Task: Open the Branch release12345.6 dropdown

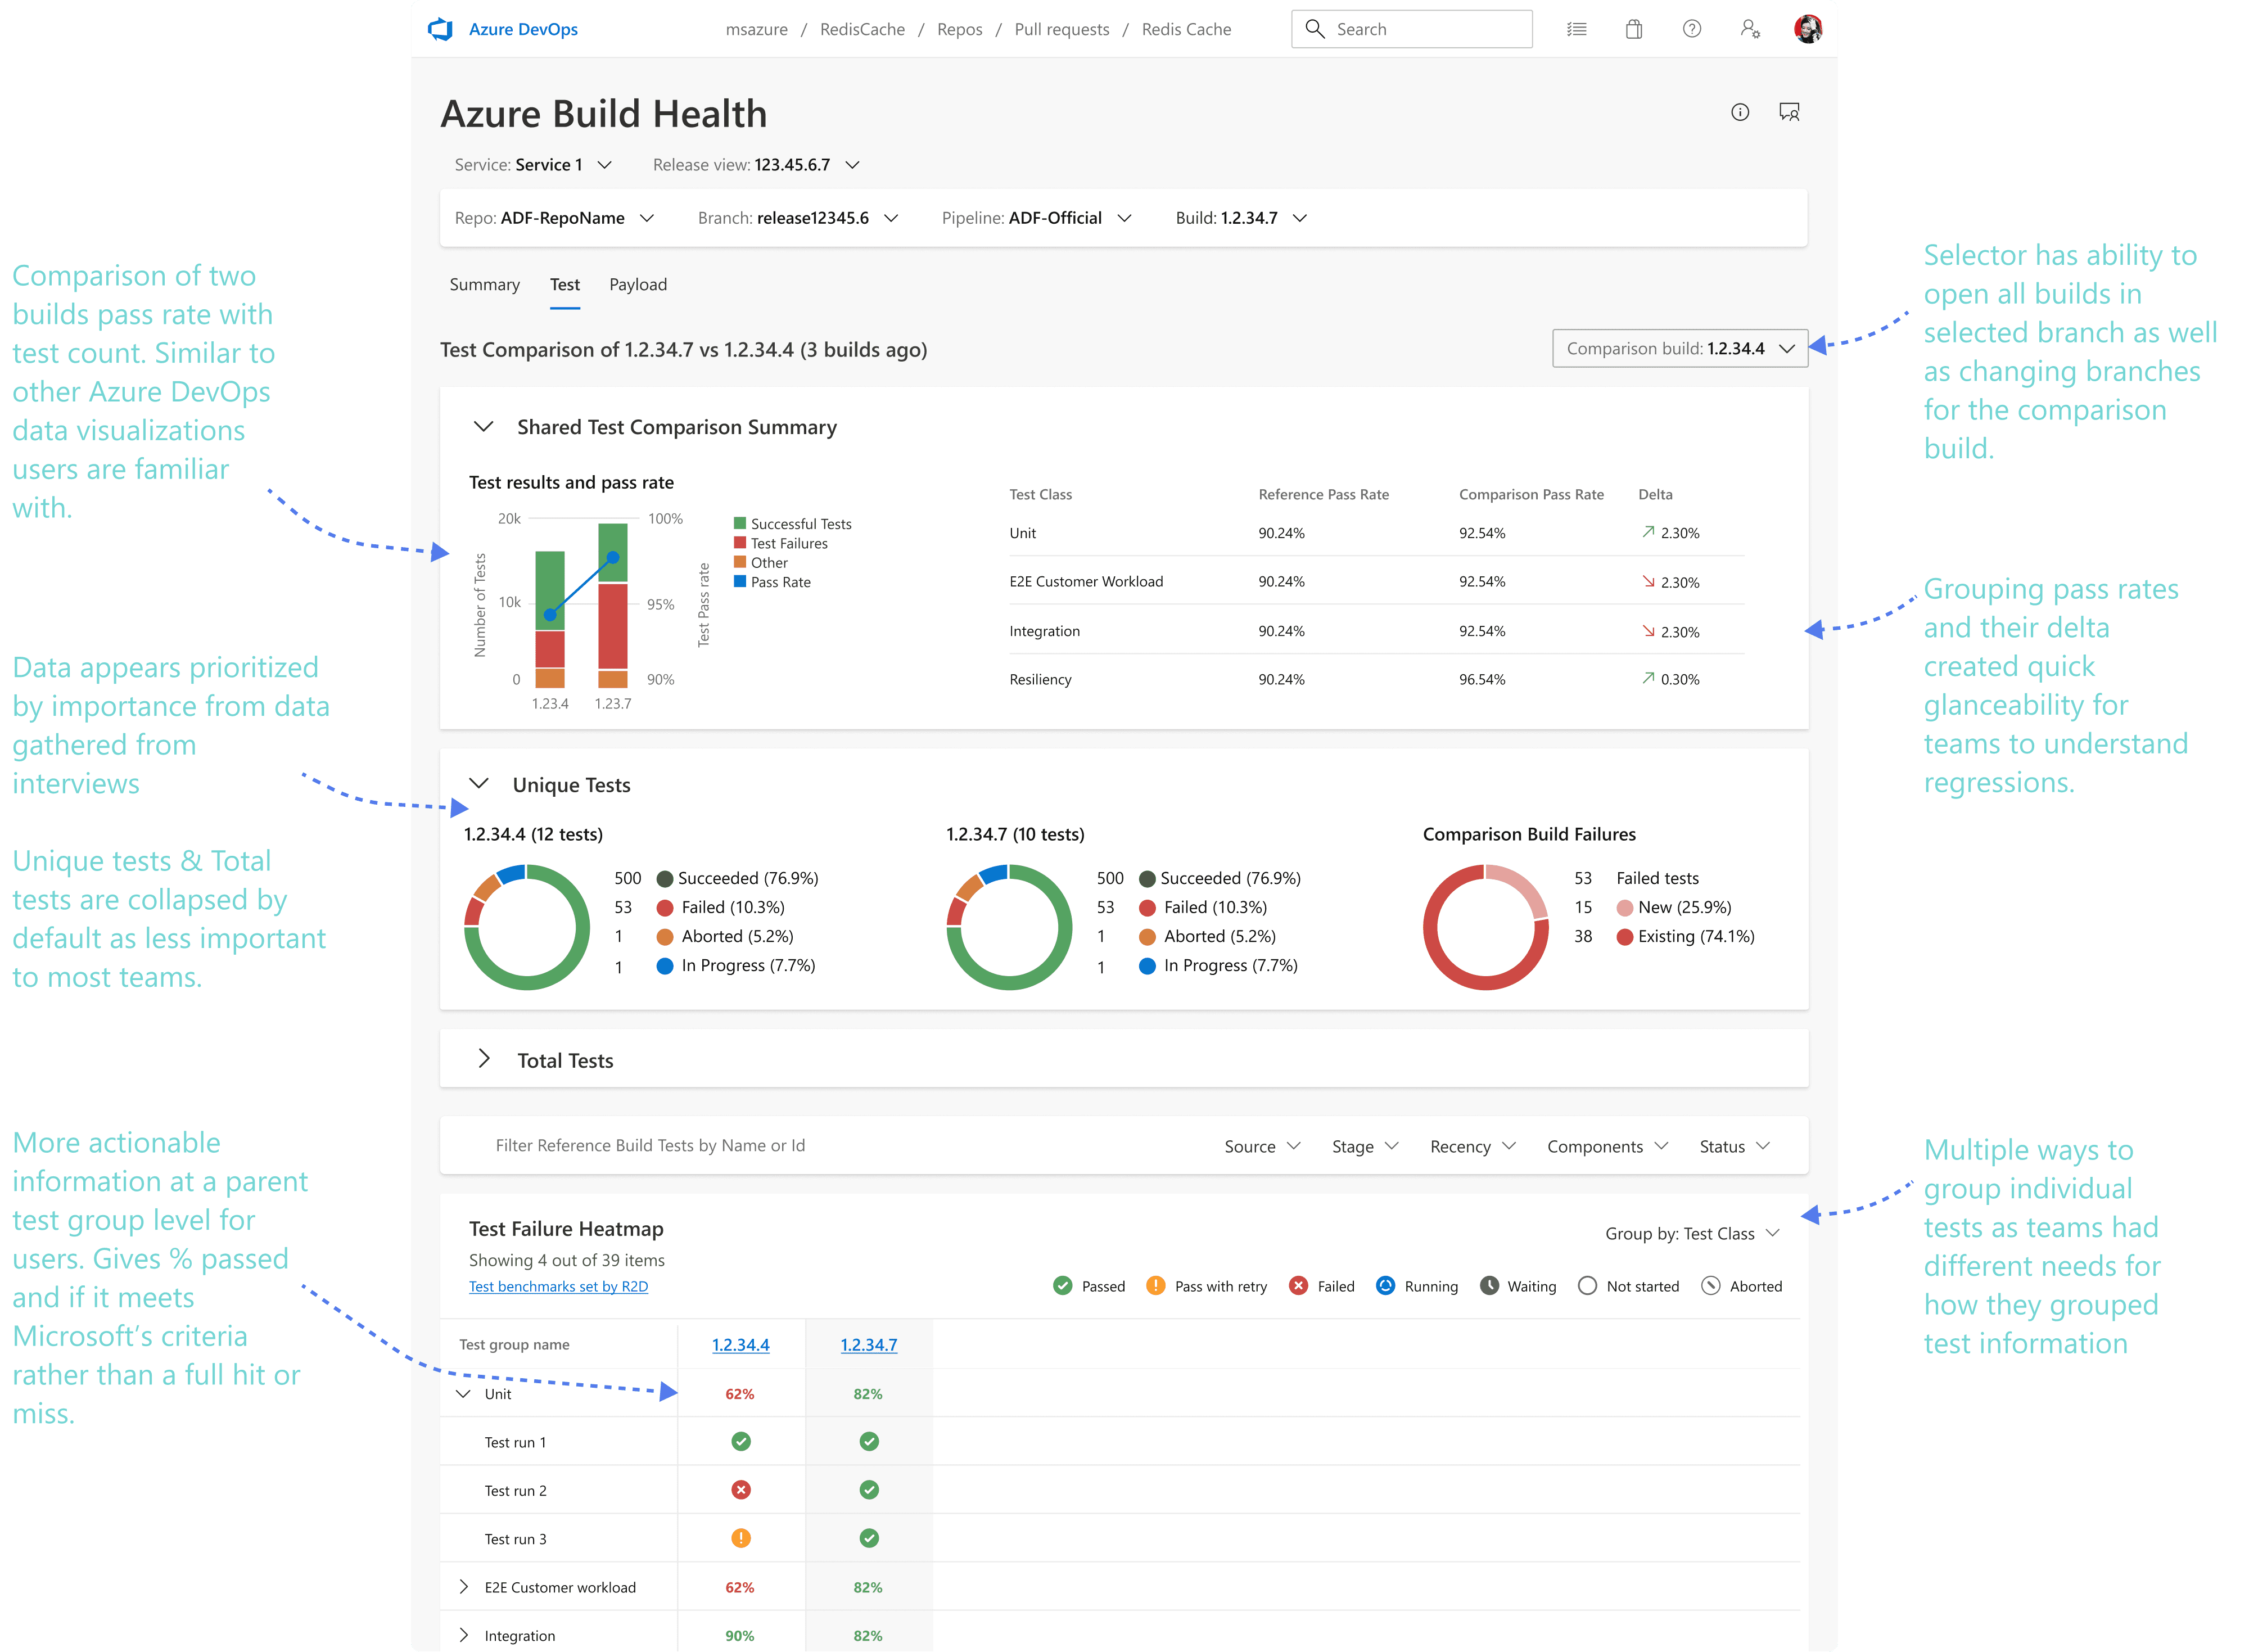Action: pos(798,218)
